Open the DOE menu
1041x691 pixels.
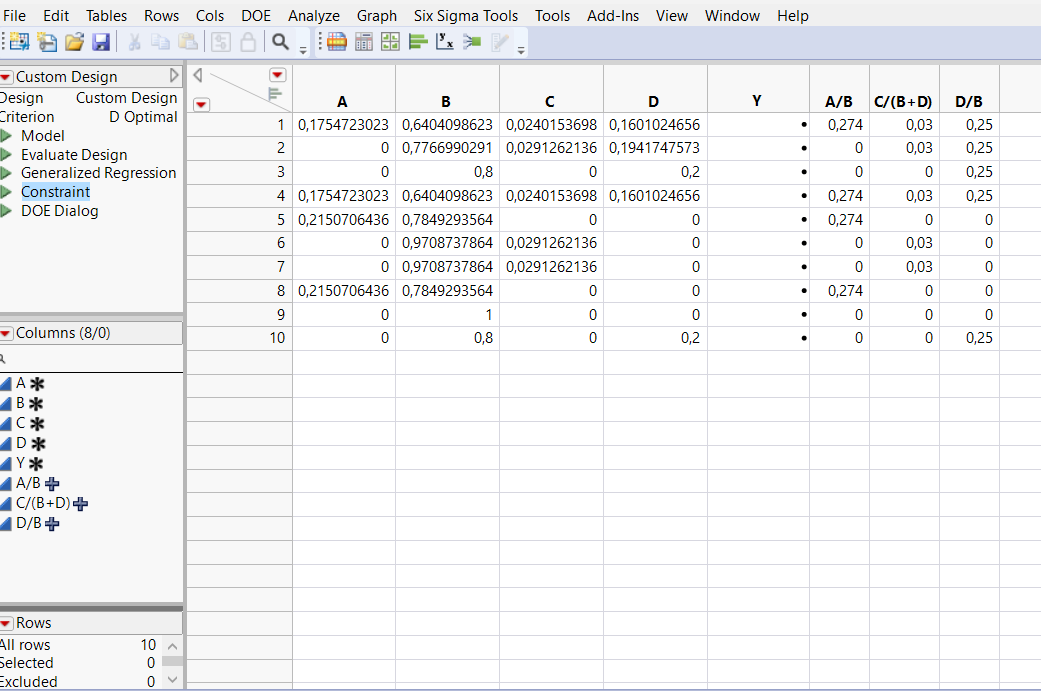pos(256,15)
